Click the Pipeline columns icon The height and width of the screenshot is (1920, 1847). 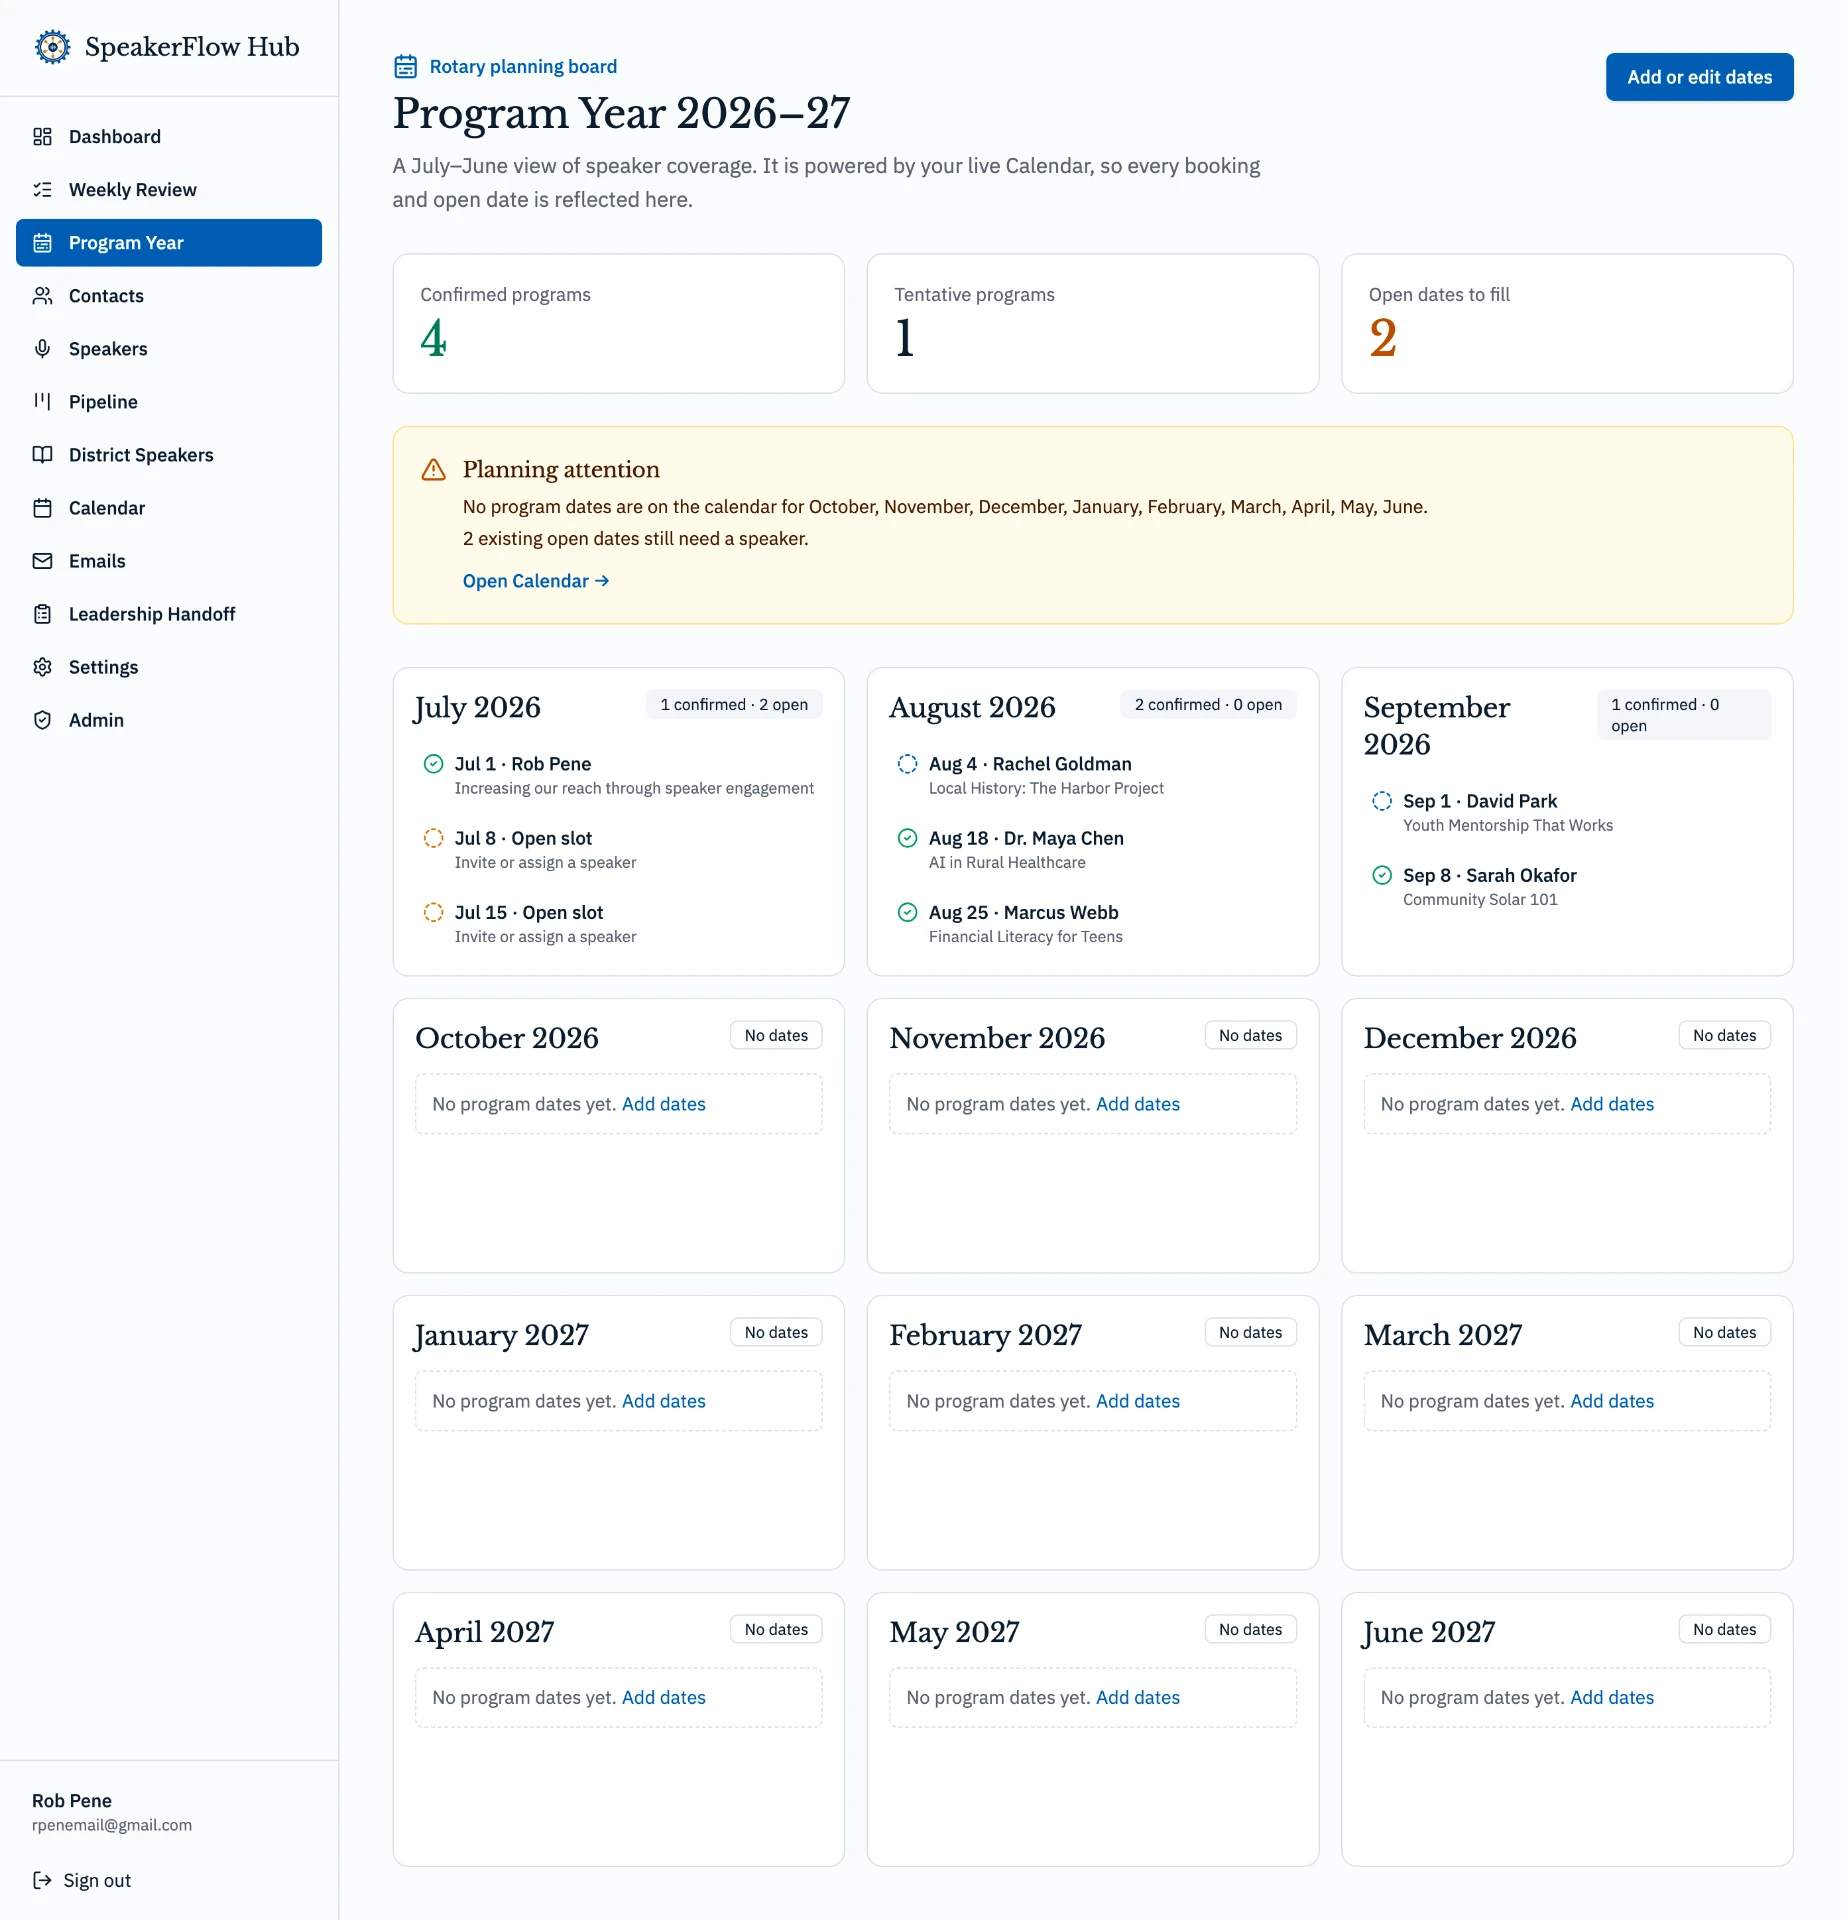pos(42,402)
